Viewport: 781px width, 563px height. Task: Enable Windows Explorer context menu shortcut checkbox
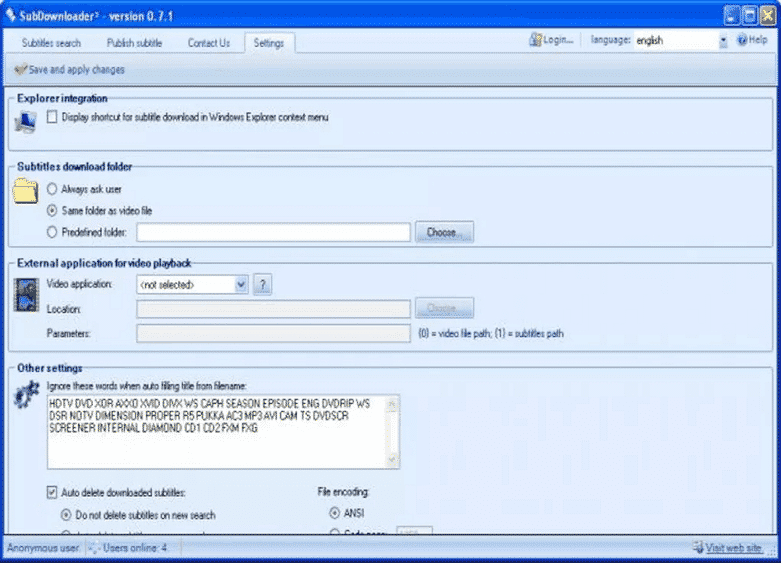(52, 118)
